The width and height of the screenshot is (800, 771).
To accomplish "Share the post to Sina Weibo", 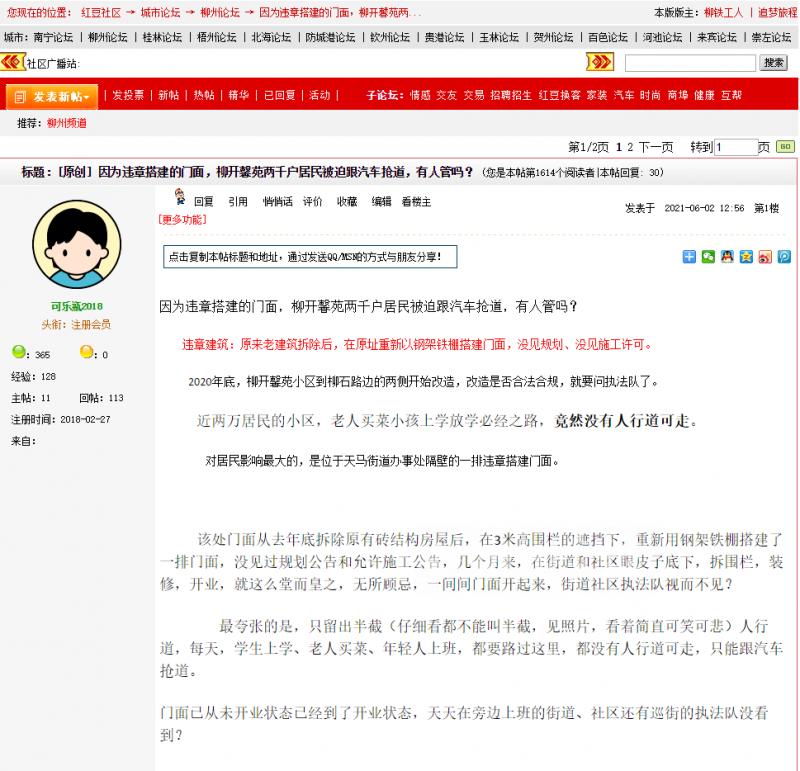I will click(x=764, y=257).
